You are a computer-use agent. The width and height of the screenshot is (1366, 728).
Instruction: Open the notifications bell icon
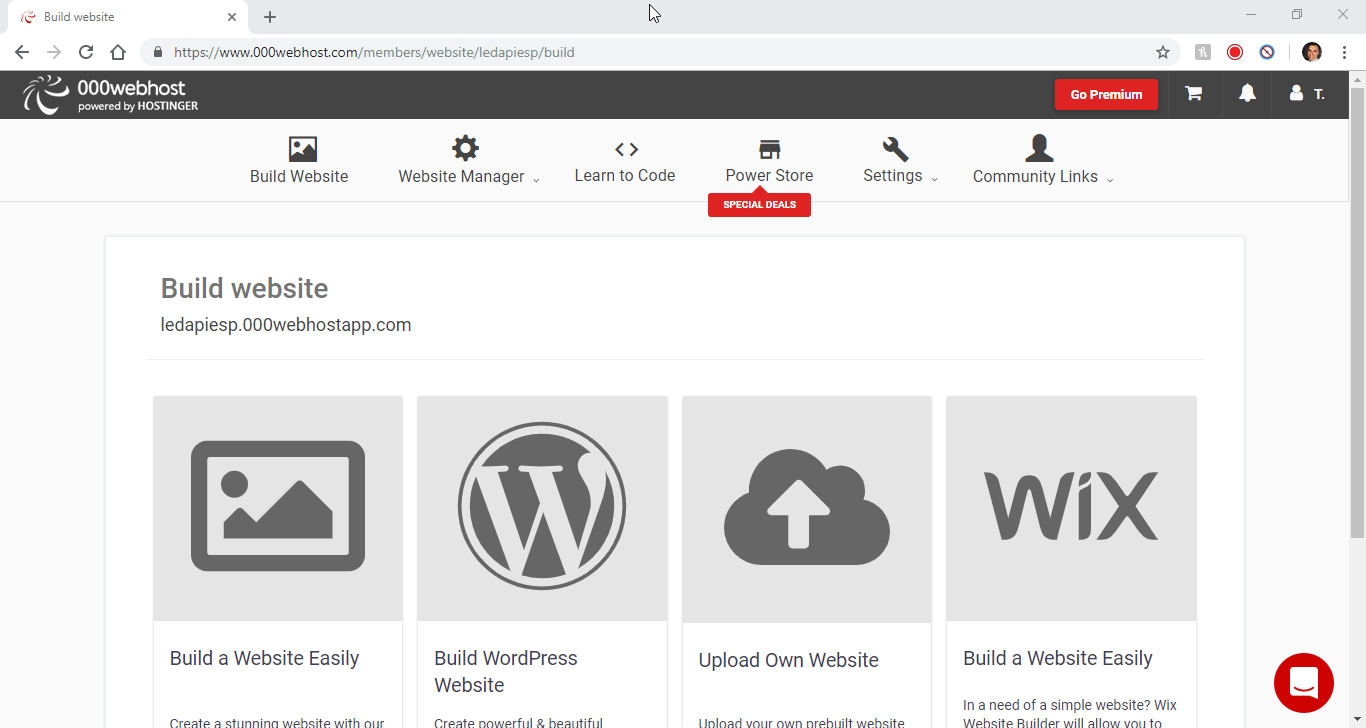(1246, 93)
